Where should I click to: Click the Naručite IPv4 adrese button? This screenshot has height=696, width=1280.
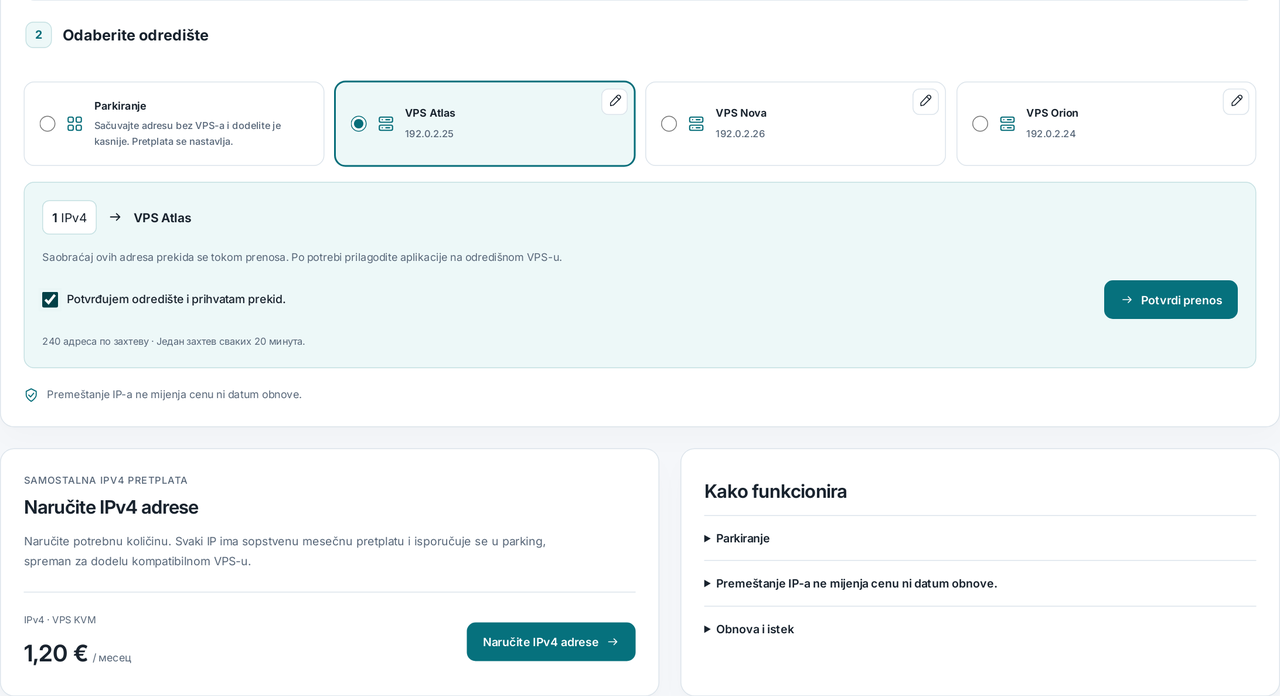tap(551, 642)
